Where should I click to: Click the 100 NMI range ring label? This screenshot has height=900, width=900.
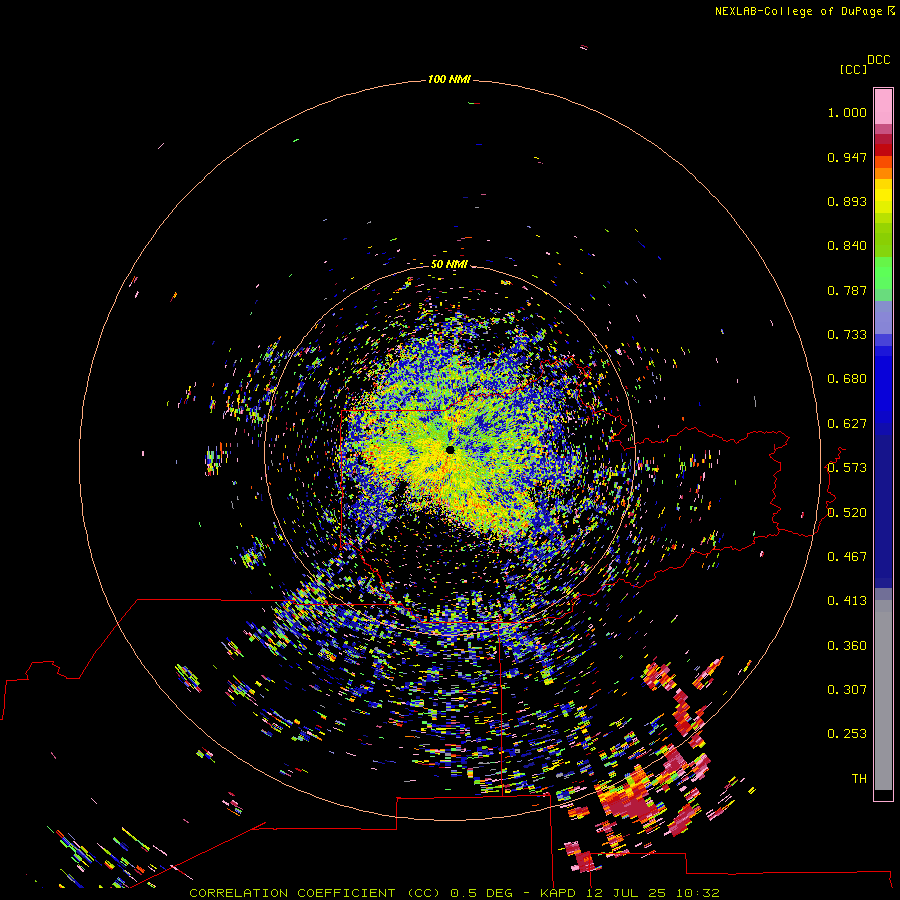(449, 79)
